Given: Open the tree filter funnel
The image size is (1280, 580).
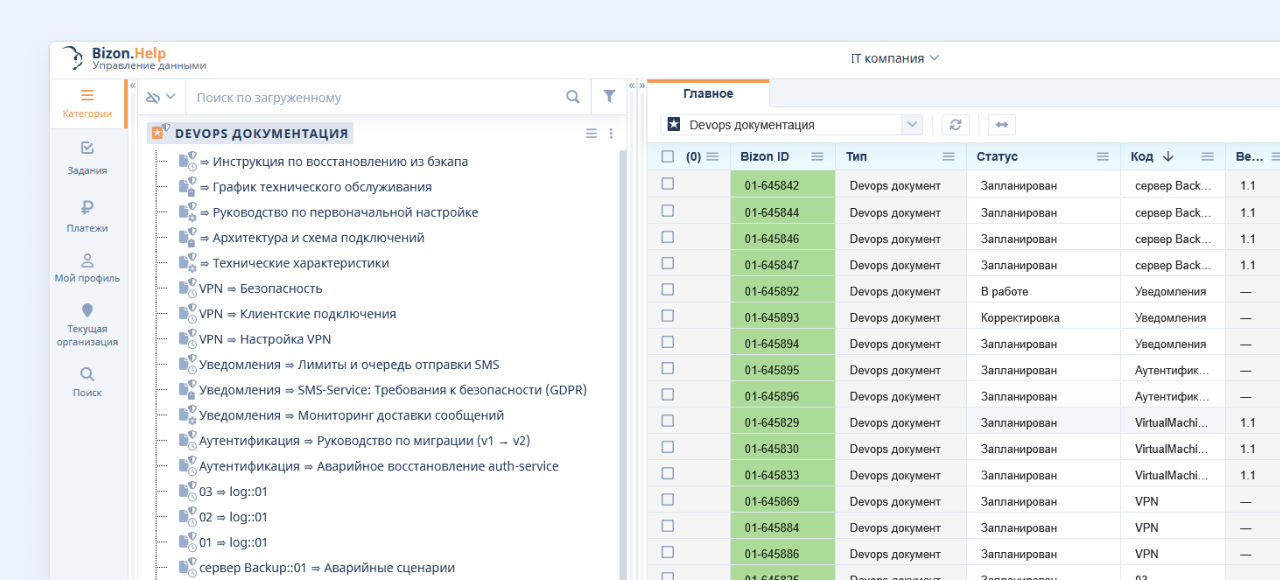Looking at the screenshot, I should (609, 97).
